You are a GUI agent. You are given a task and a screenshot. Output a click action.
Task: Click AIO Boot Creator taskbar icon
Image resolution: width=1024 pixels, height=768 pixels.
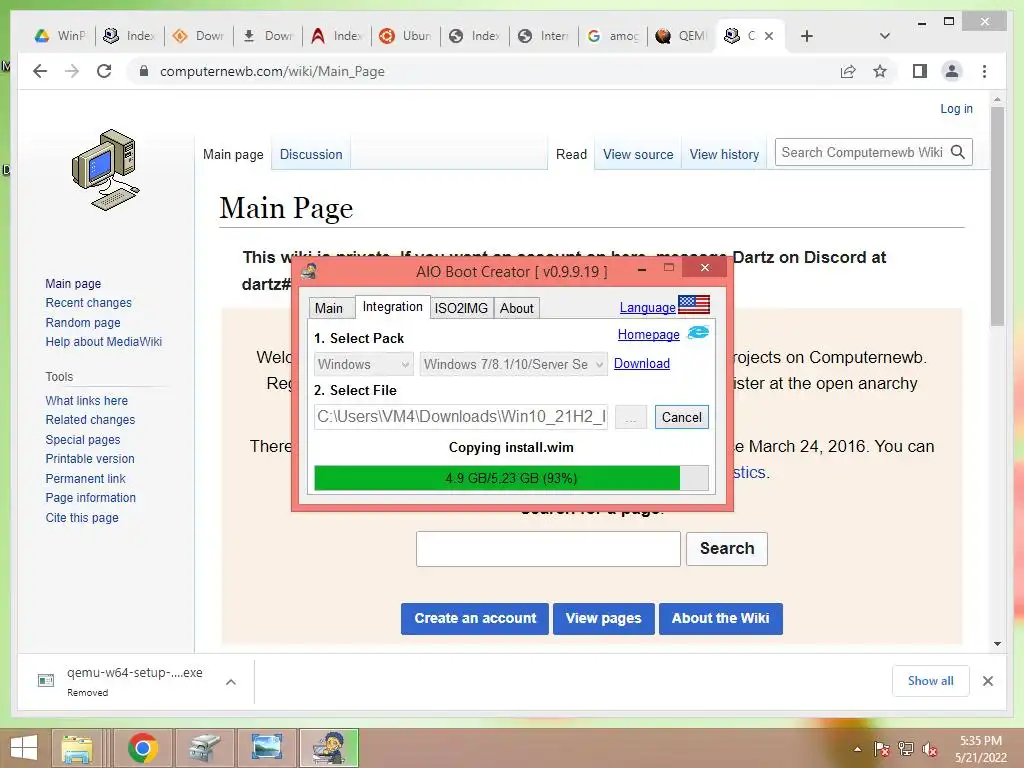tap(329, 748)
